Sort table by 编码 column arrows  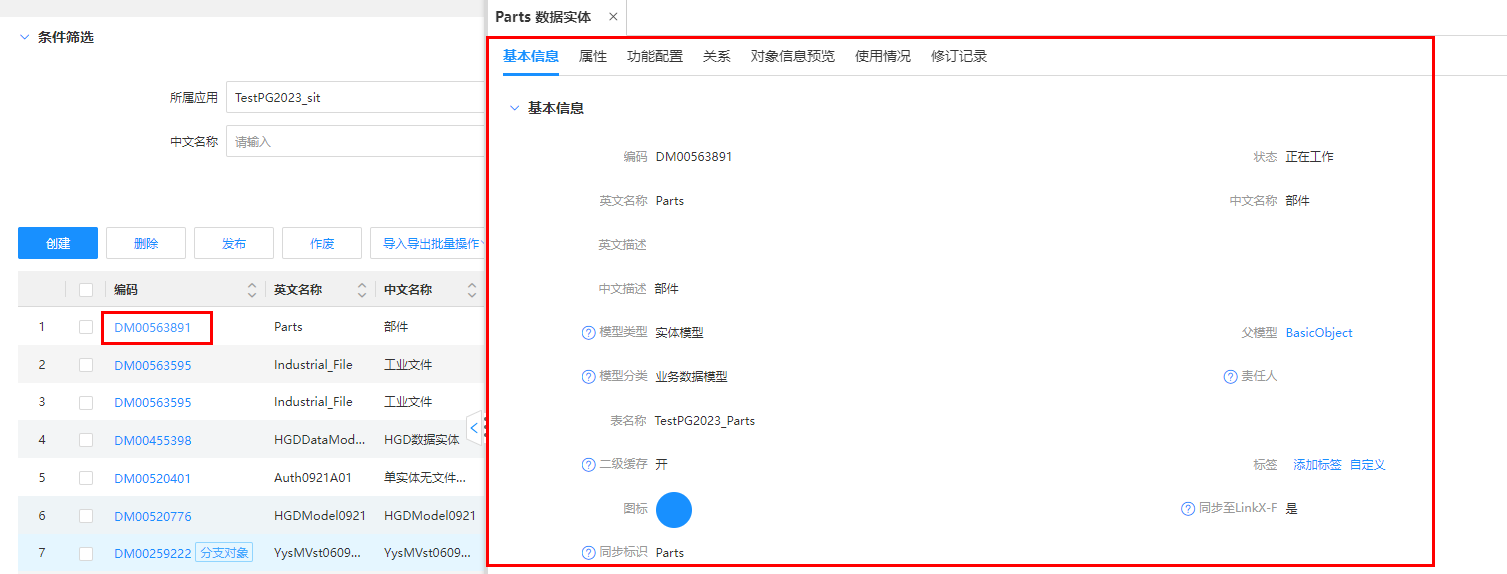252,290
